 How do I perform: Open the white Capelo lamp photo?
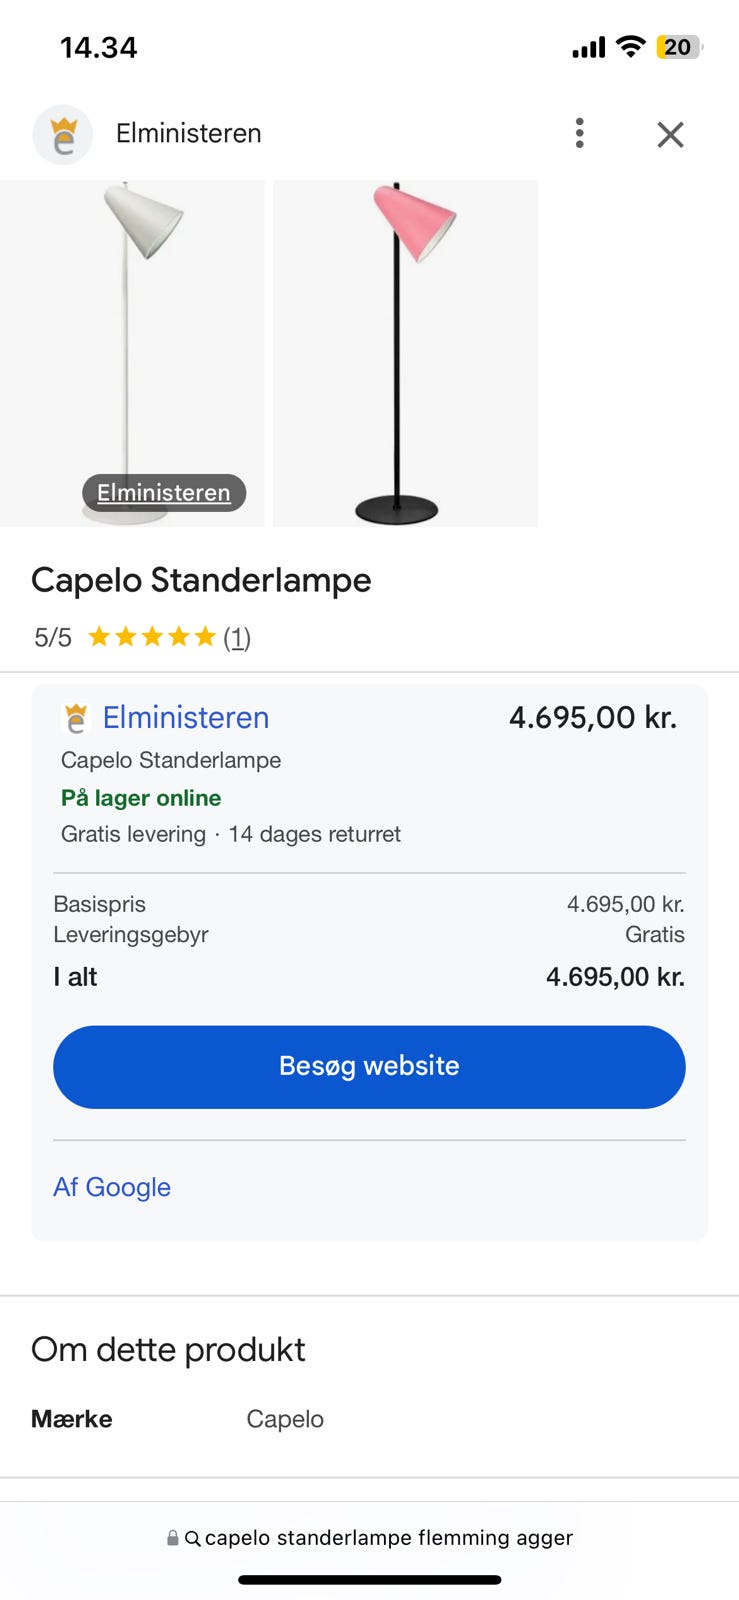click(132, 330)
